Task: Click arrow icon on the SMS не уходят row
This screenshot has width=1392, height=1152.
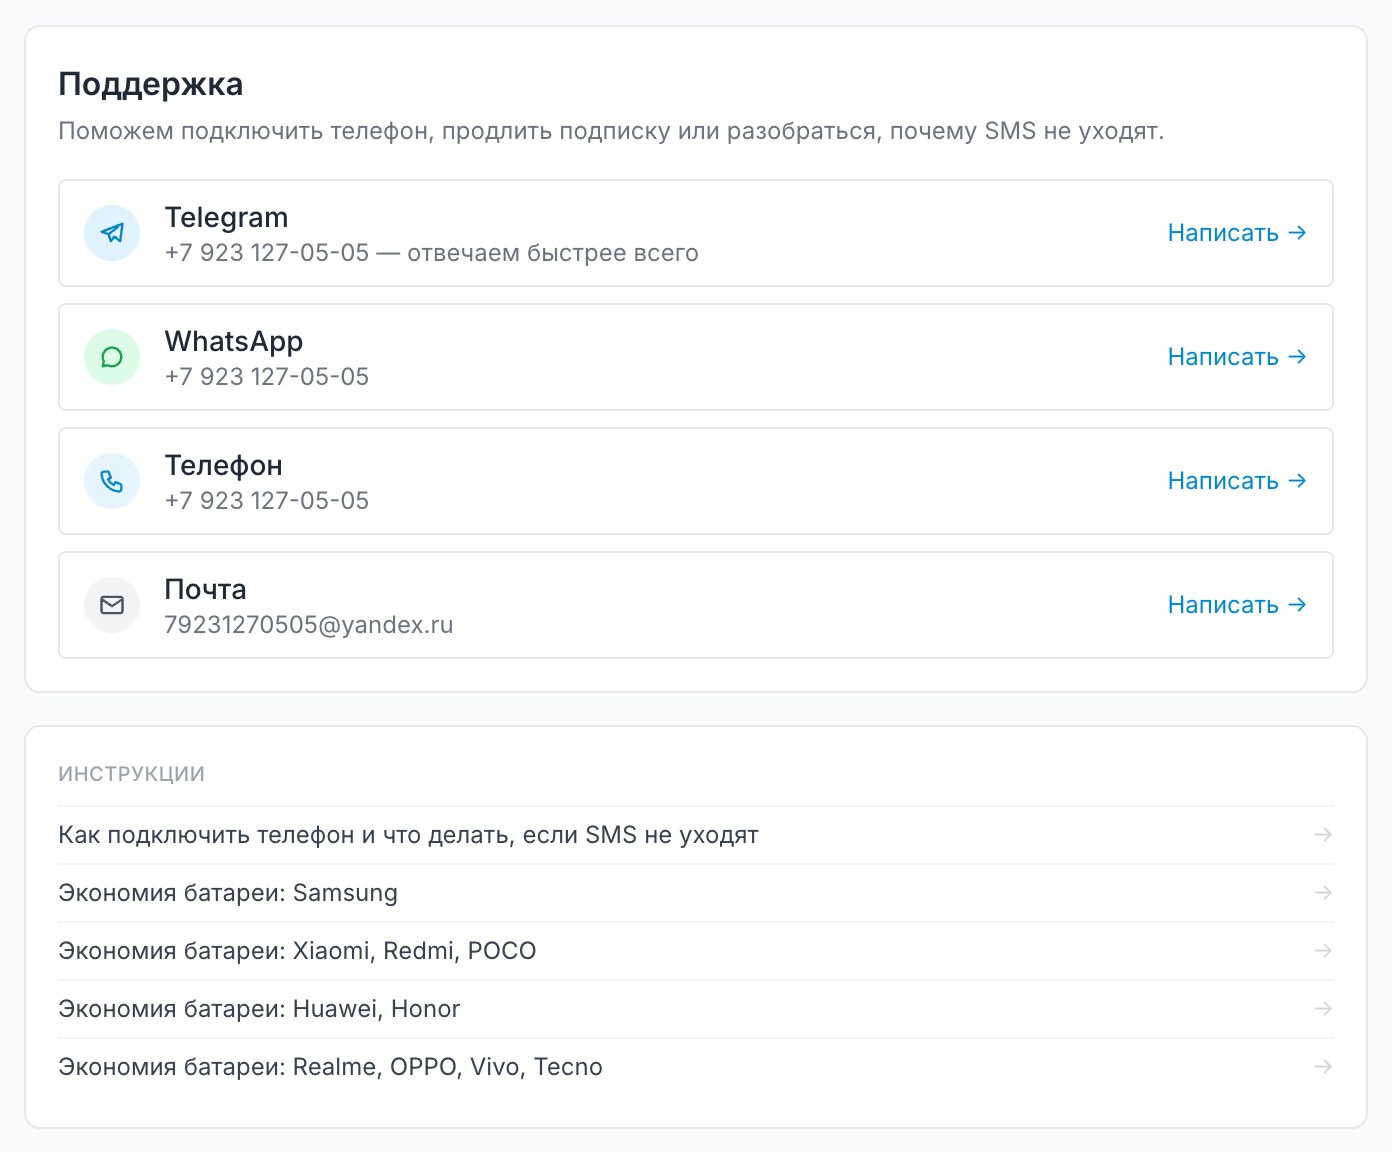Action: (1323, 835)
